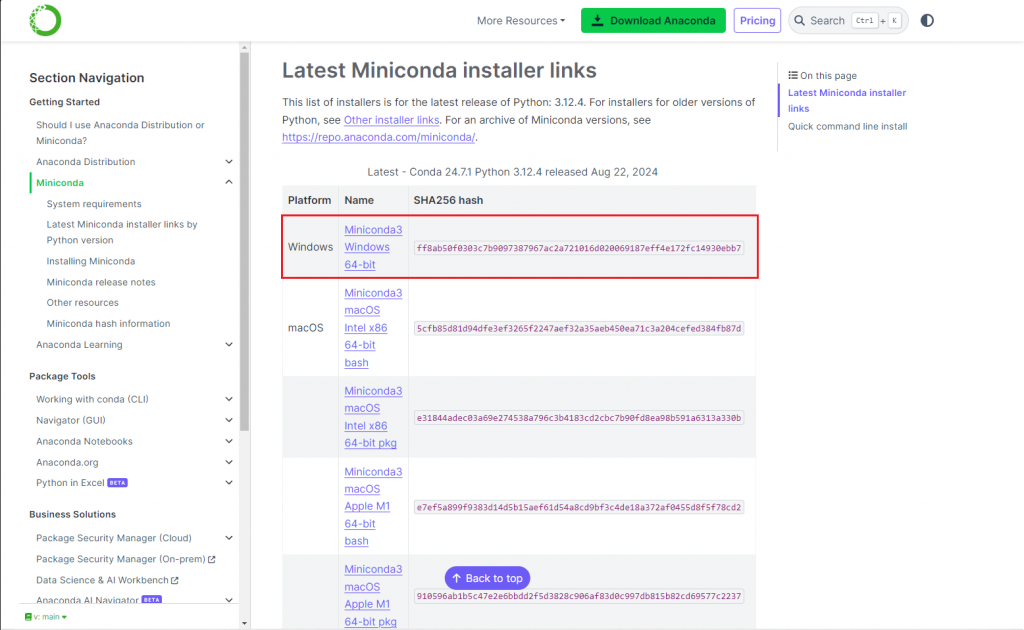Collapse the Miniconda section chevron
This screenshot has width=1024, height=630.
(x=229, y=182)
